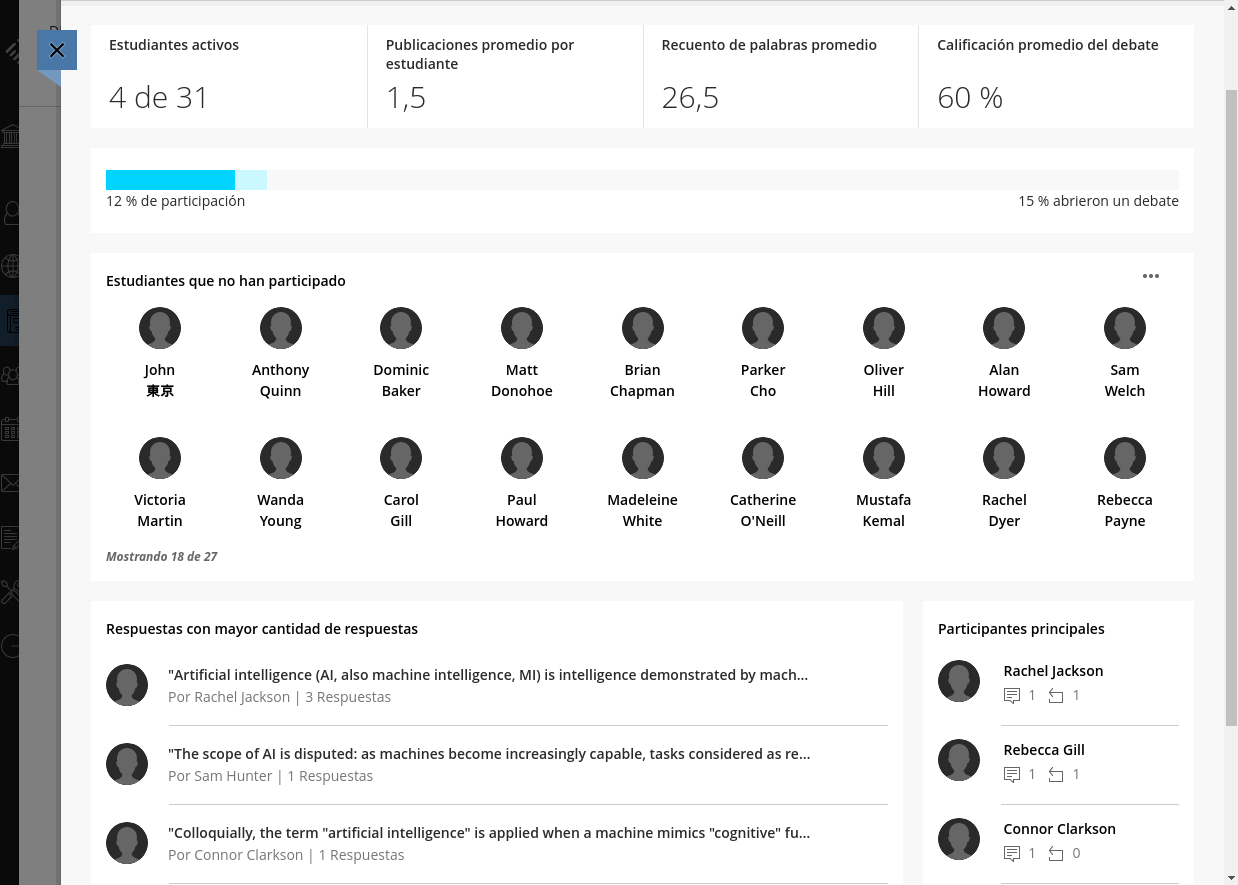The width and height of the screenshot is (1238, 885).
Task: Click the "26,5" average word count value
Action: pos(690,97)
